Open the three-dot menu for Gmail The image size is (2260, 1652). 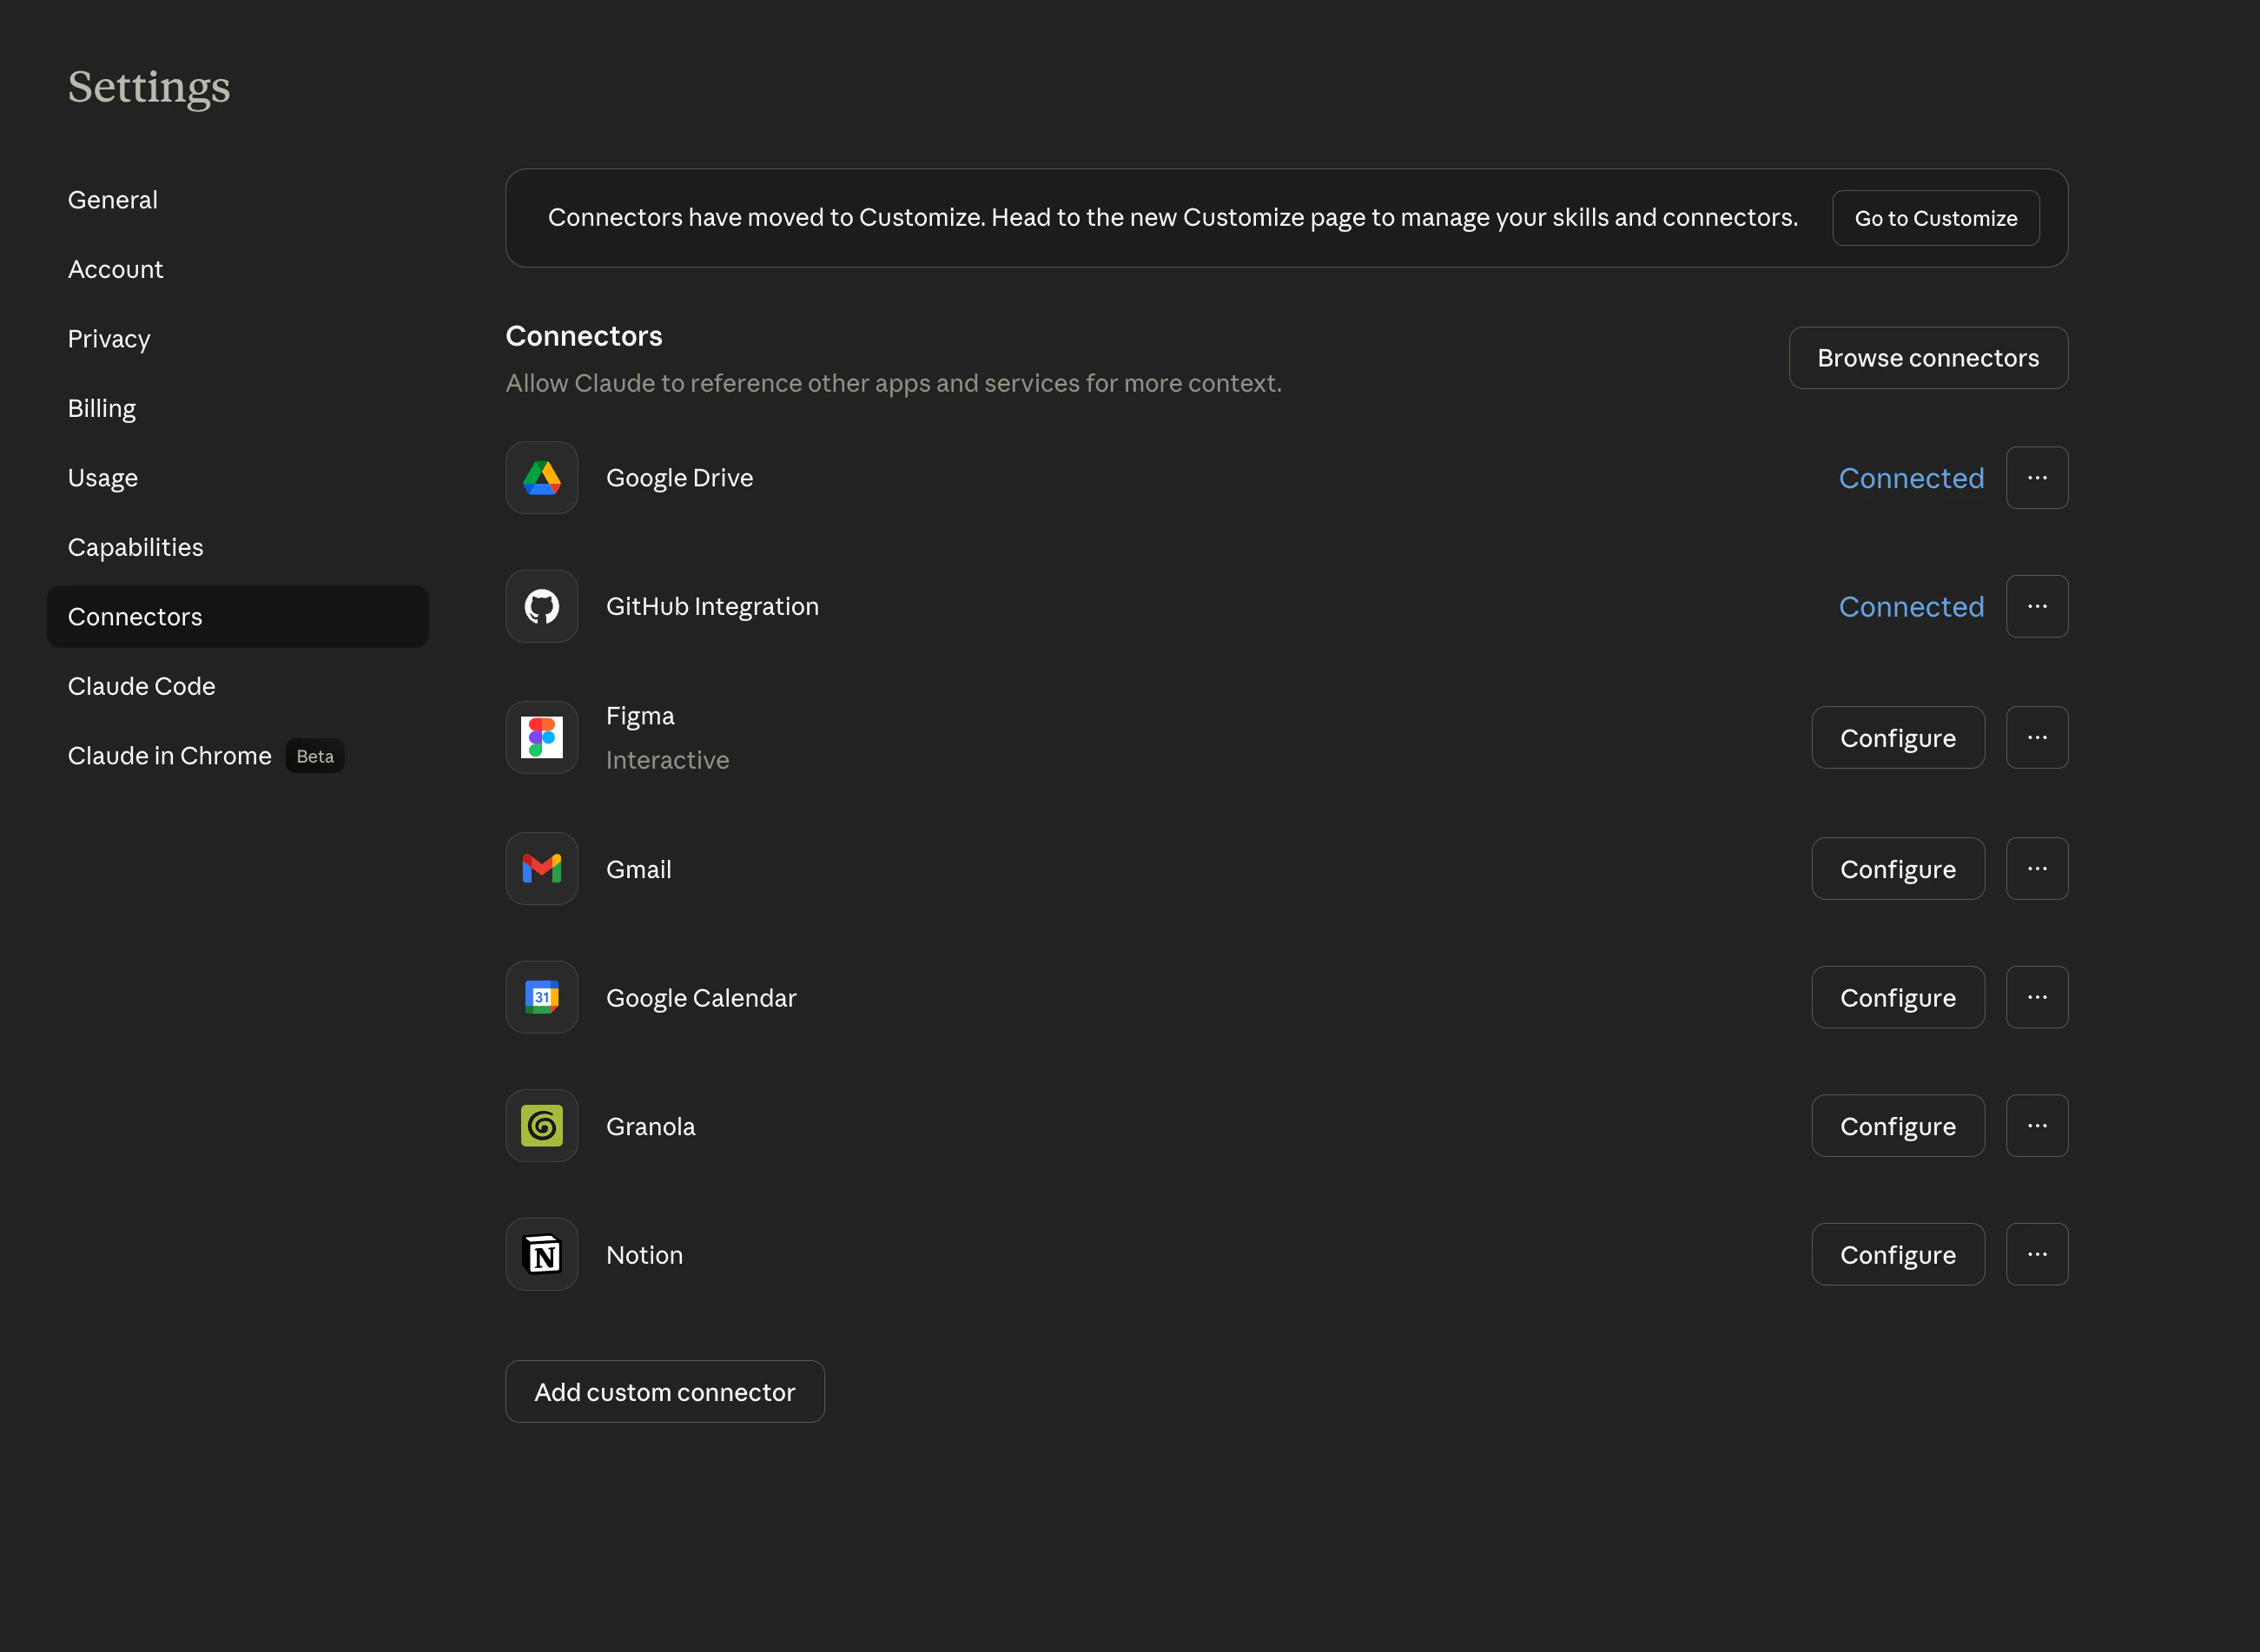2037,869
